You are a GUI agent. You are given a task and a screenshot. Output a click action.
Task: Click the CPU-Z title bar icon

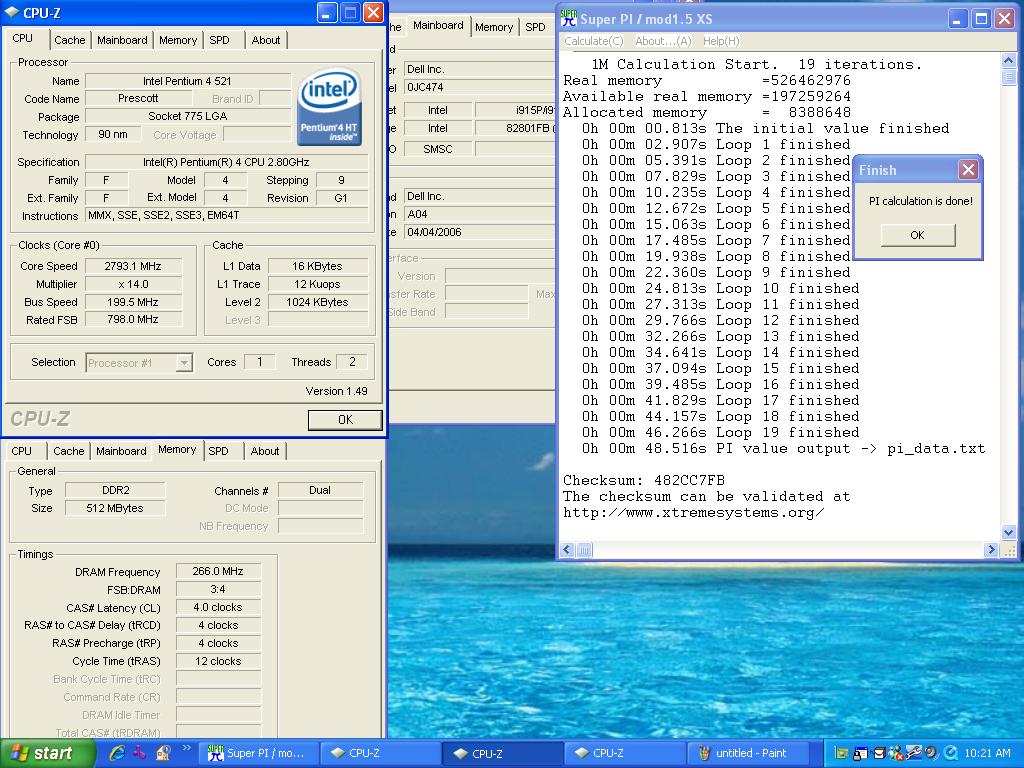pyautogui.click(x=12, y=12)
